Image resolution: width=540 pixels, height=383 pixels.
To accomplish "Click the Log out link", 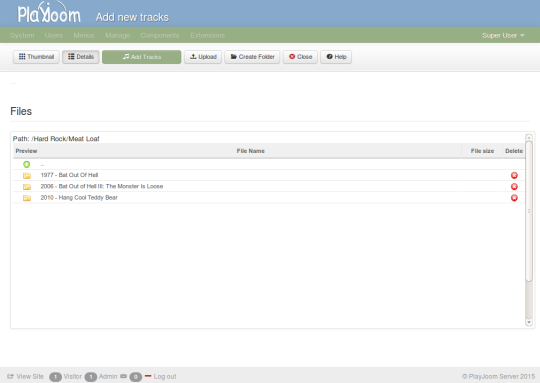I will (x=161, y=376).
